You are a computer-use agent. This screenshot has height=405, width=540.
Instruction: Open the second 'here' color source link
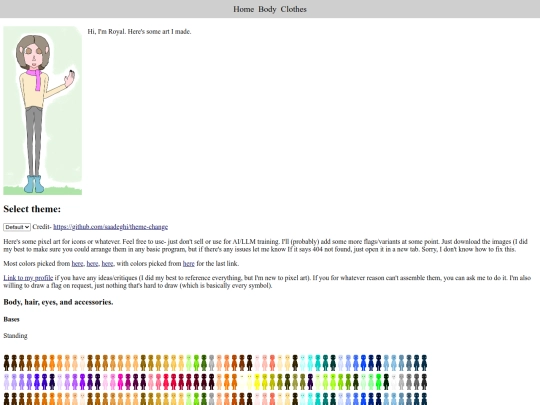pyautogui.click(x=92, y=263)
